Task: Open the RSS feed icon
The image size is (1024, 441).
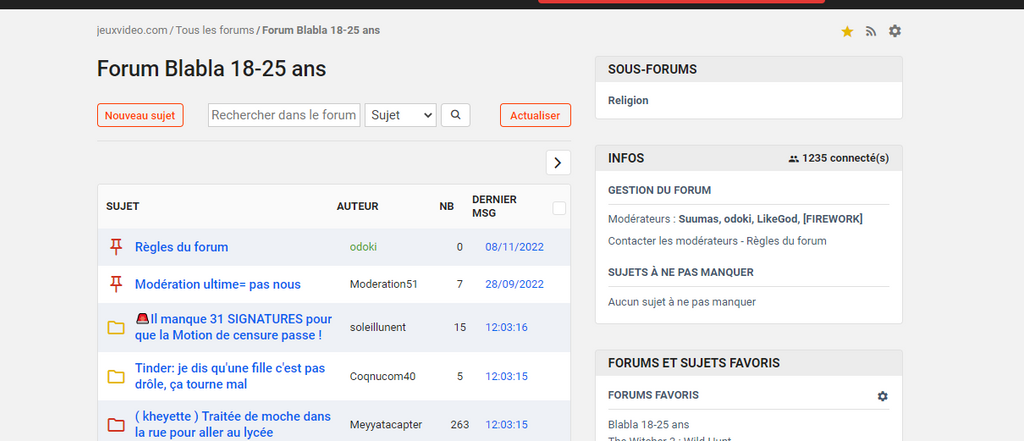Action: coord(871,32)
